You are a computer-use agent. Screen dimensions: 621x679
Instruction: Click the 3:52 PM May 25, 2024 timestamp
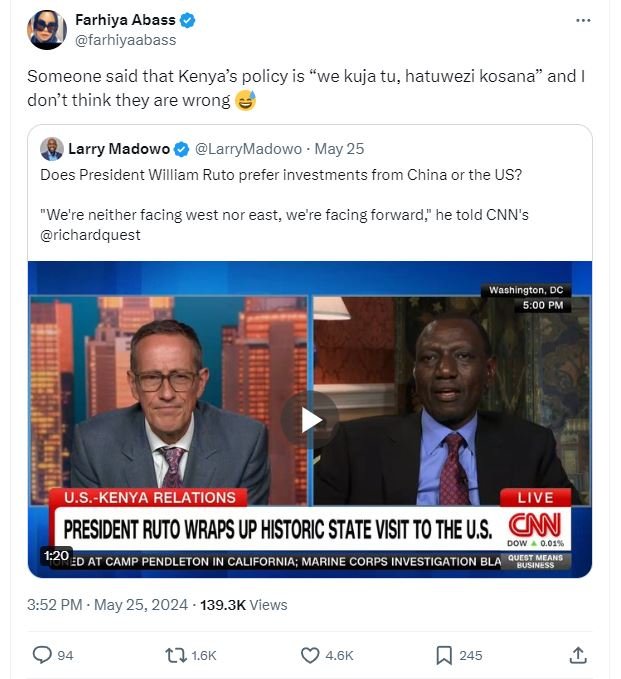(107, 605)
